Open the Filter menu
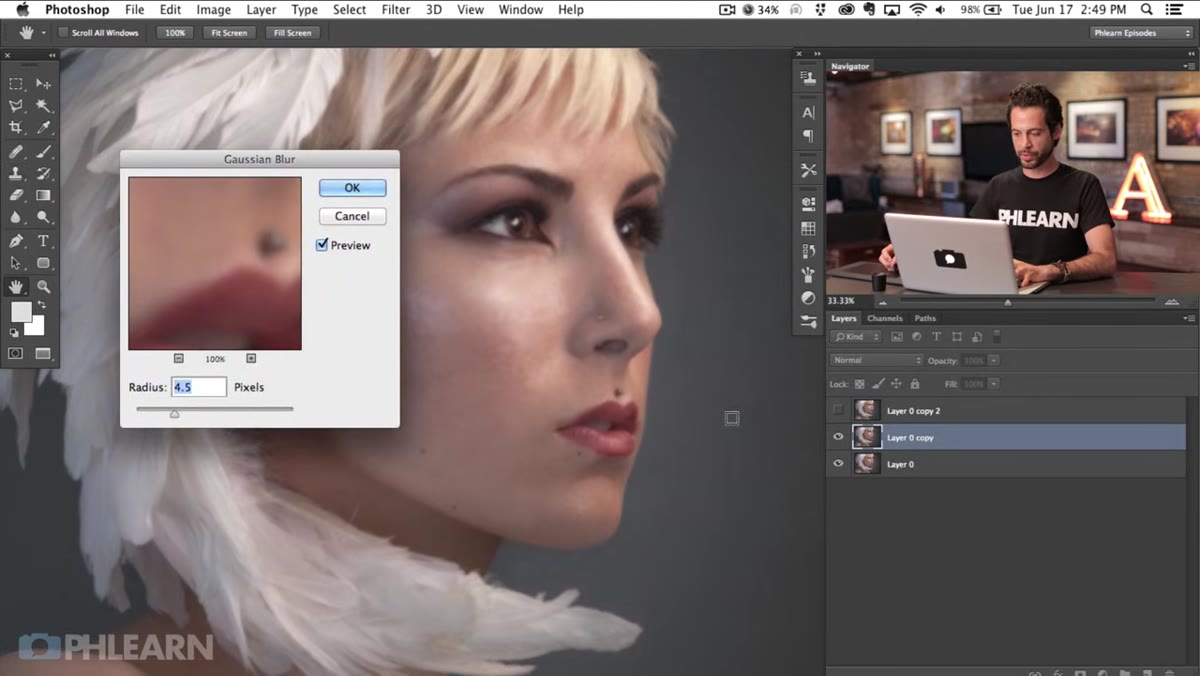Image resolution: width=1200 pixels, height=676 pixels. click(x=396, y=9)
